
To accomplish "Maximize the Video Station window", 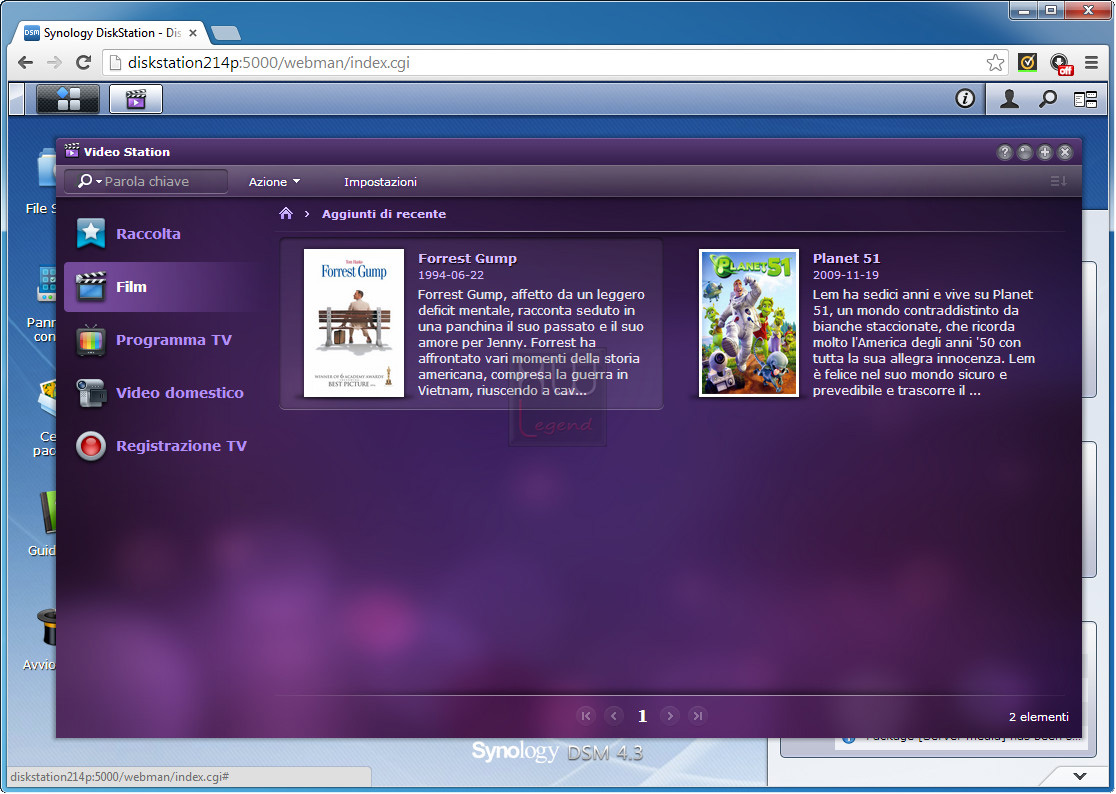I will pyautogui.click(x=1045, y=152).
